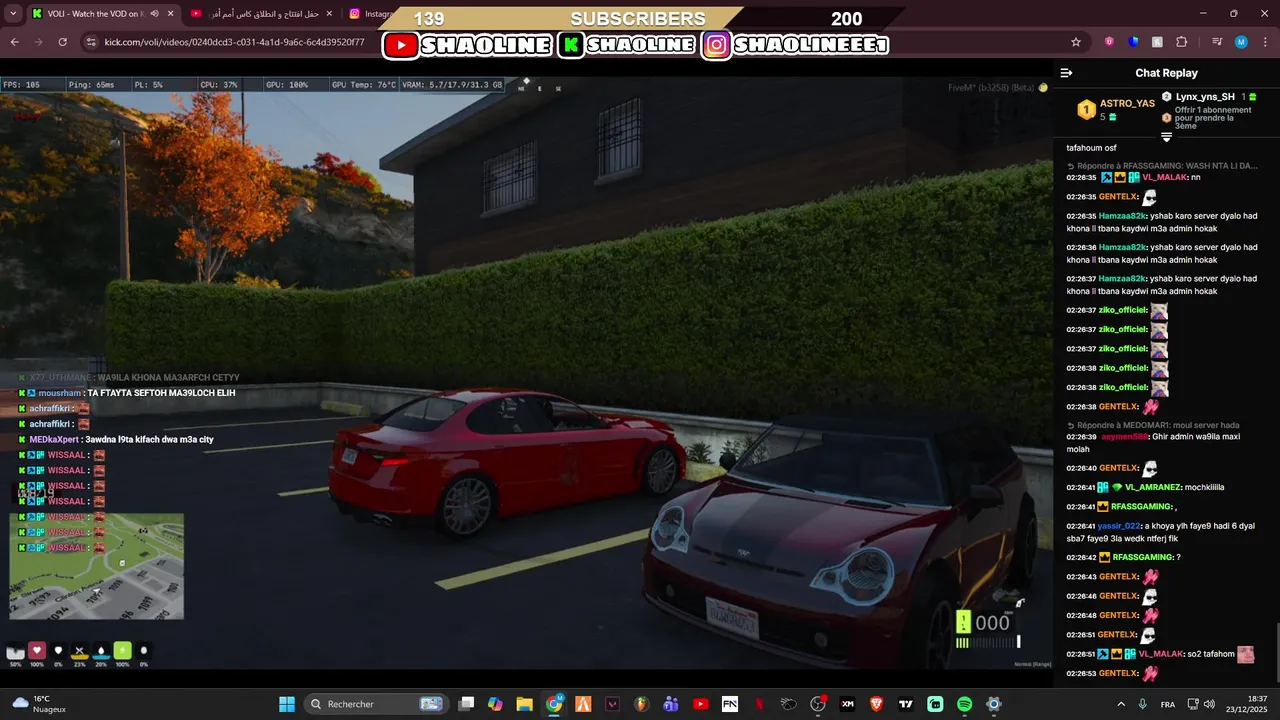Viewport: 1280px width, 720px height.
Task: Open aeymen588 username in chat
Action: click(x=1125, y=437)
